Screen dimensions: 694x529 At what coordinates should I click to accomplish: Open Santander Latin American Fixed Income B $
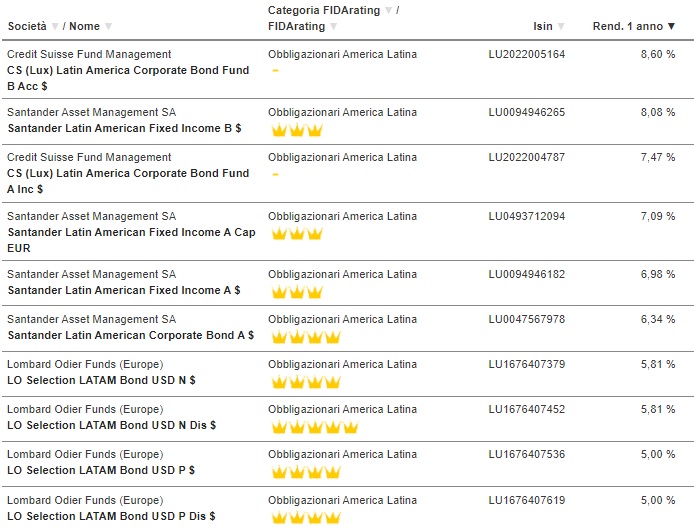124,128
